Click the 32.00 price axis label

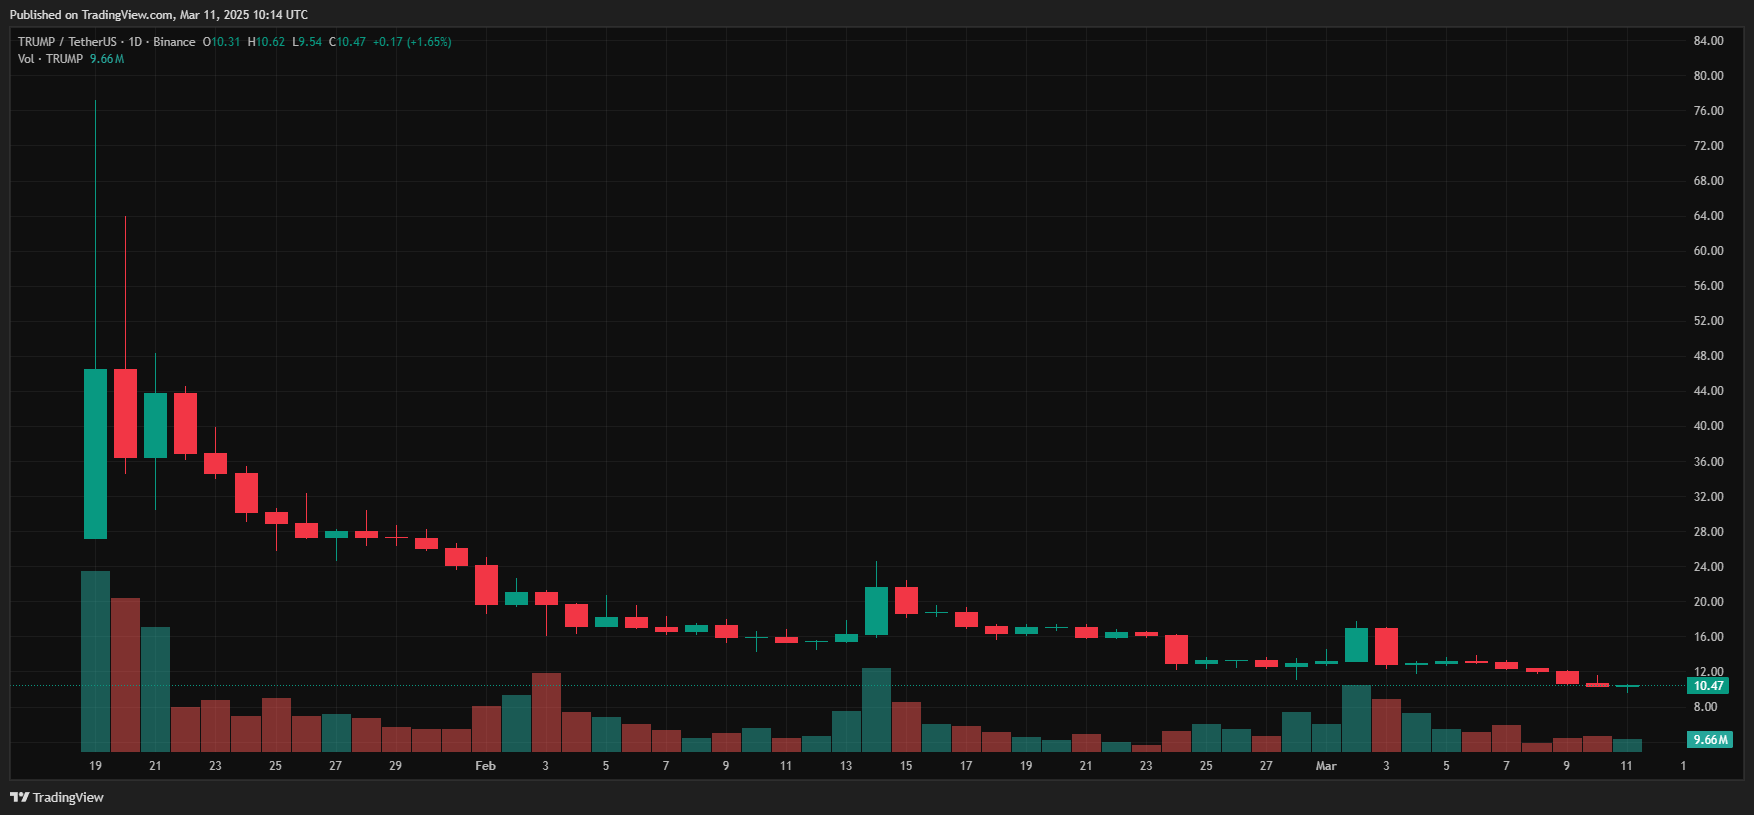pos(1708,497)
